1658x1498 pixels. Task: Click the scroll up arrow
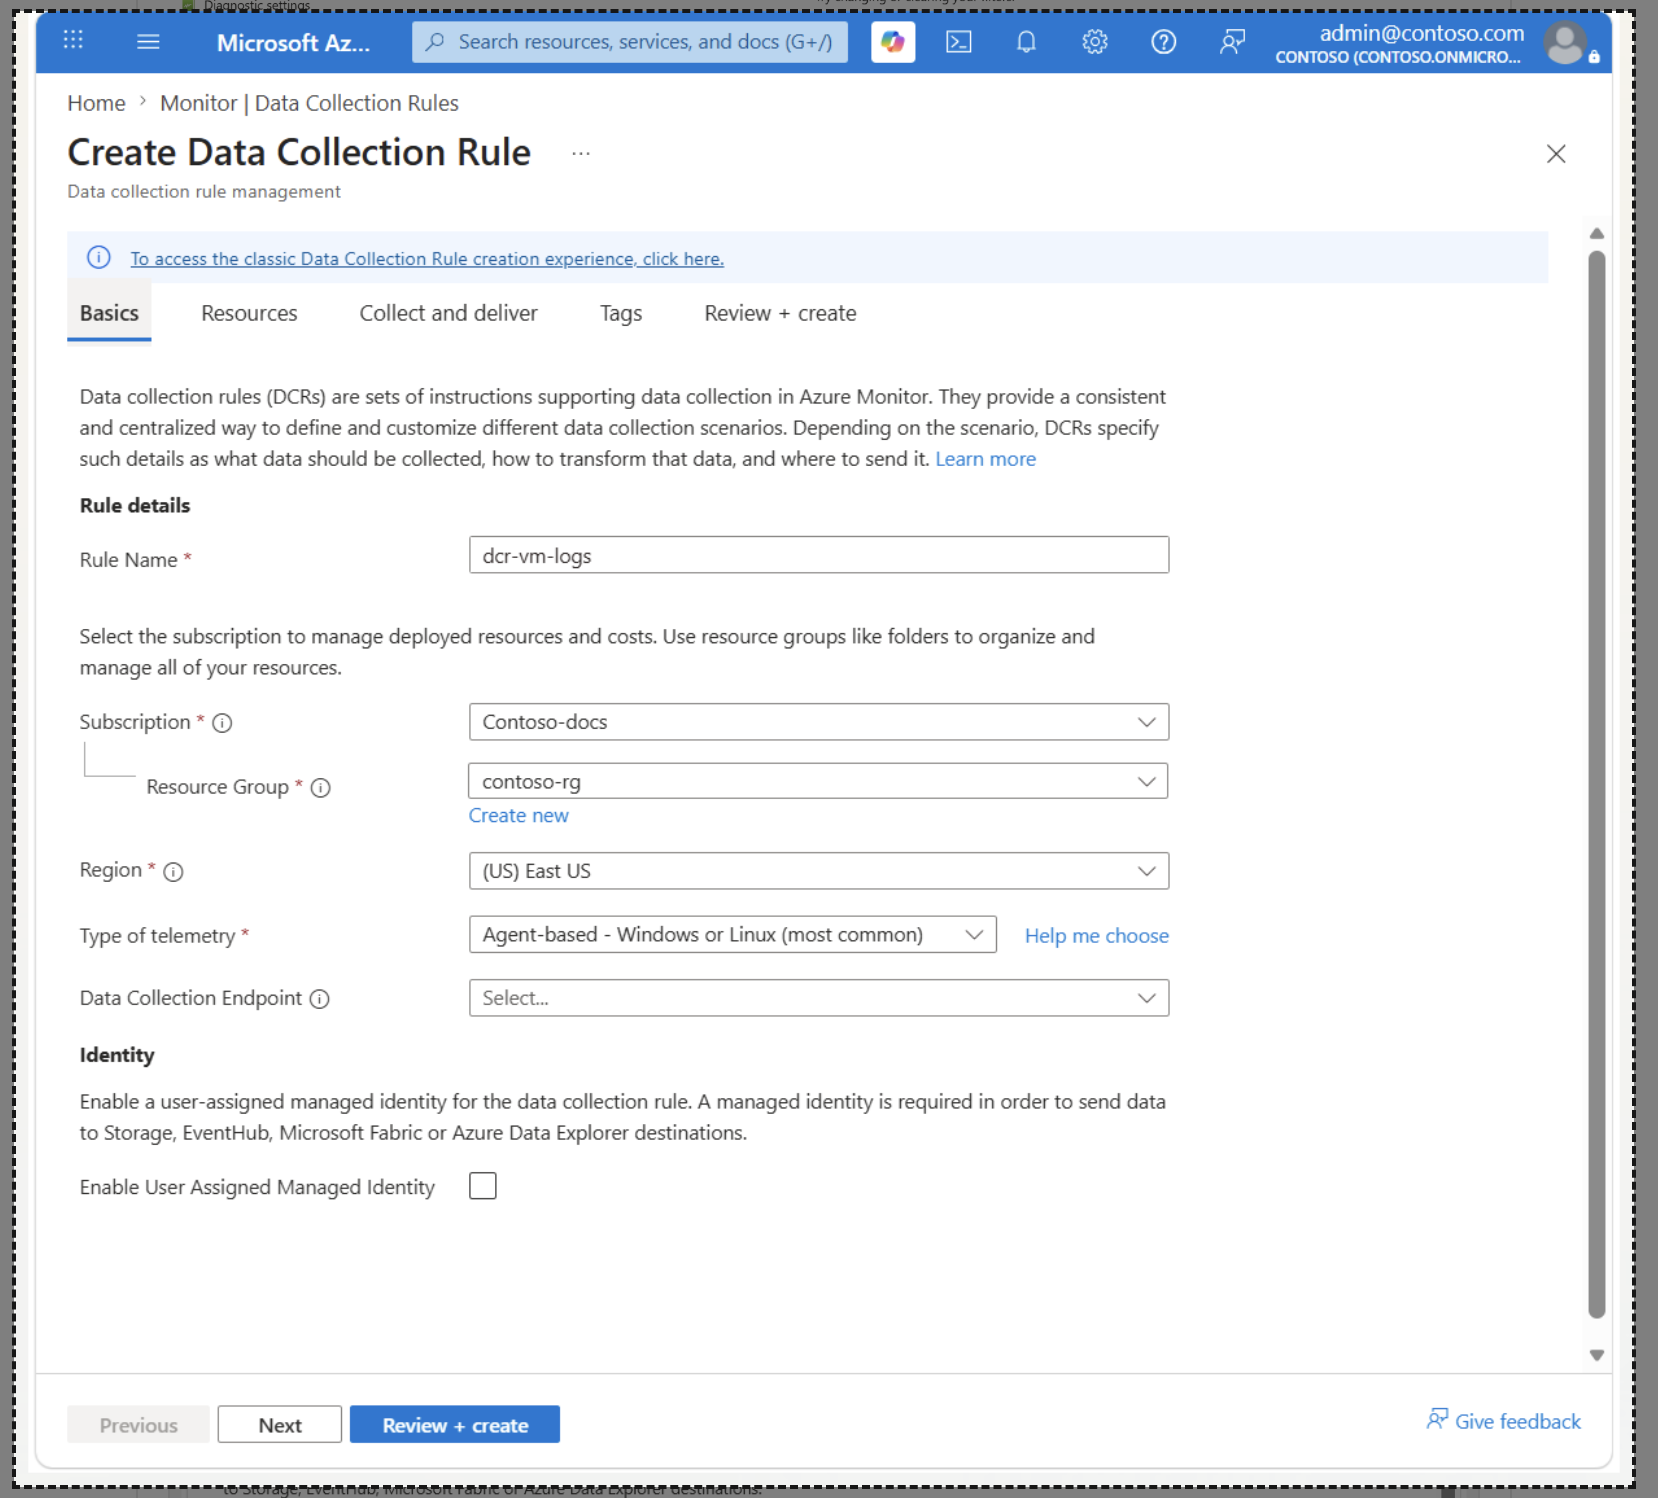pos(1597,233)
